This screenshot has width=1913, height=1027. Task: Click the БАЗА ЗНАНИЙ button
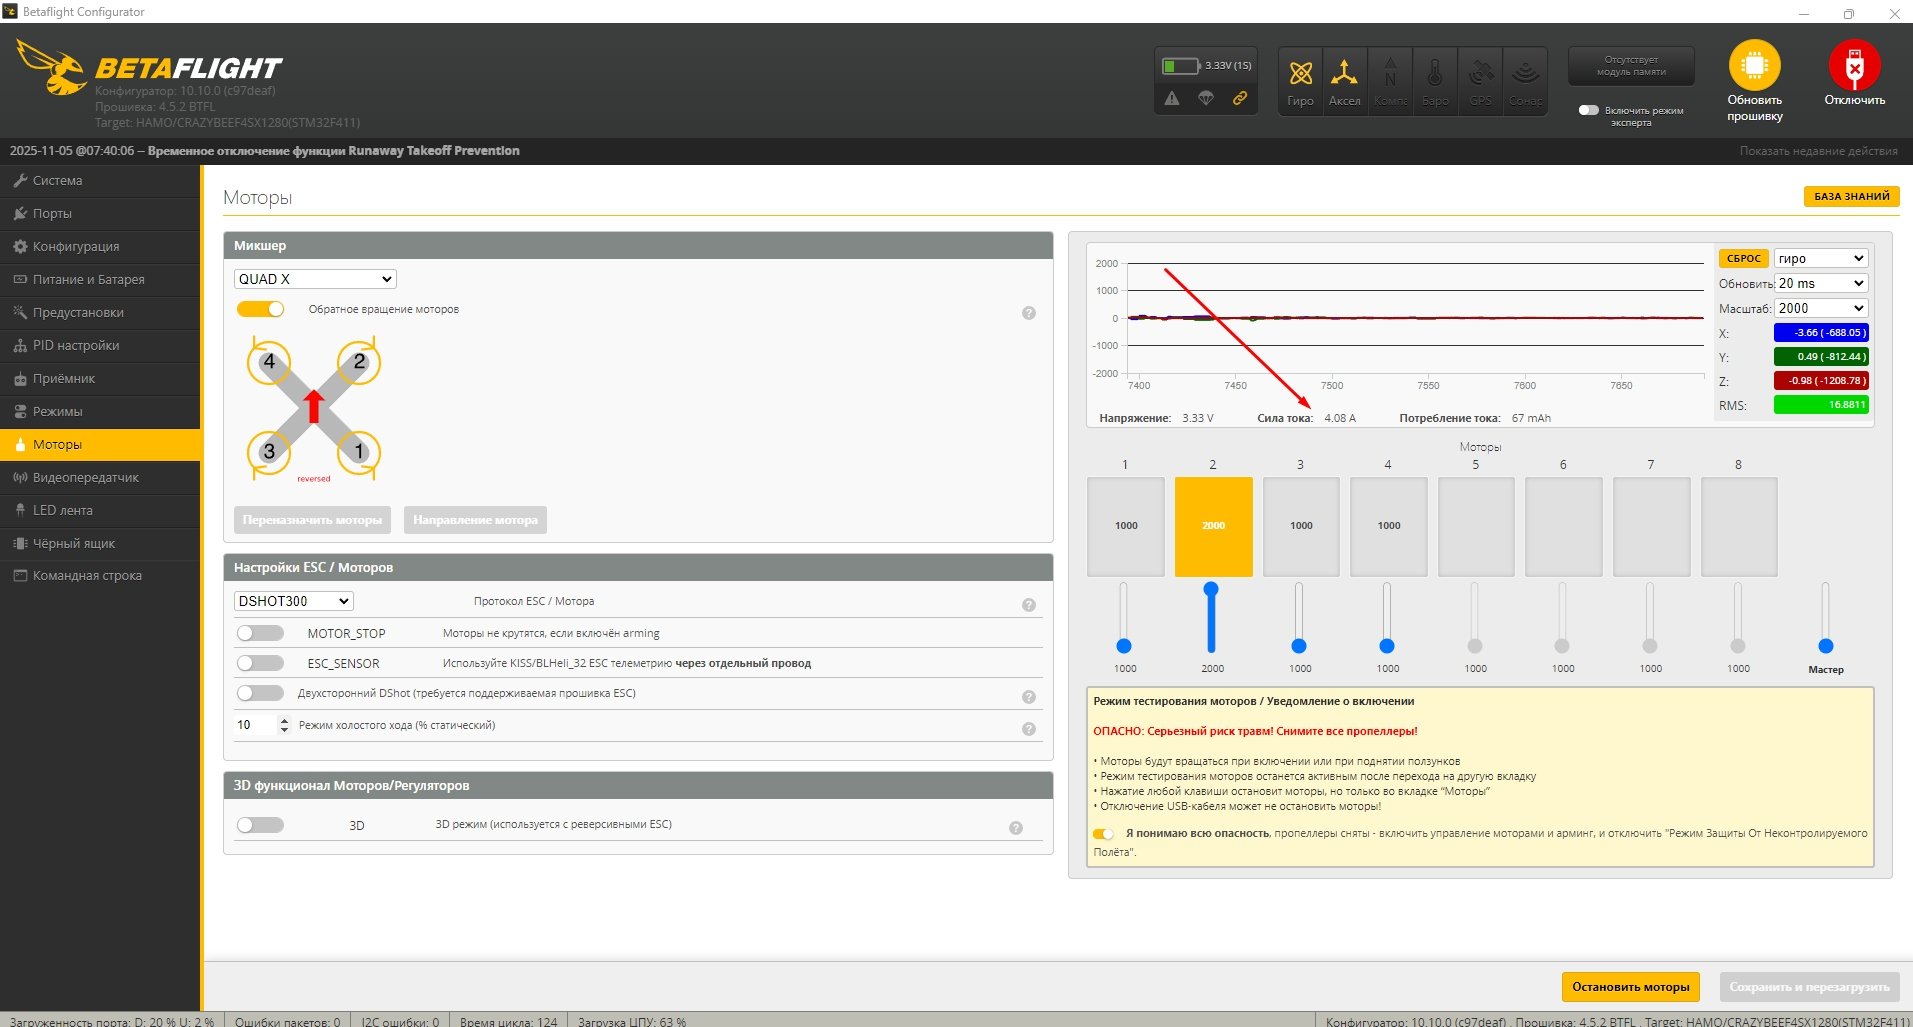coord(1851,196)
